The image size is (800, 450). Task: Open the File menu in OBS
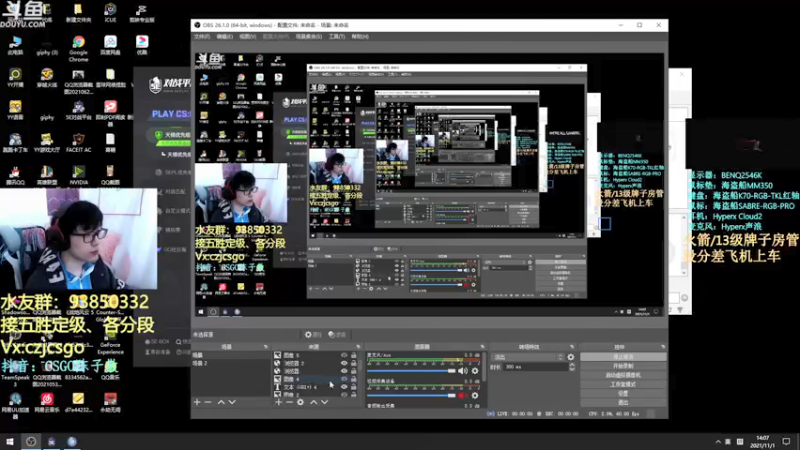pos(202,37)
